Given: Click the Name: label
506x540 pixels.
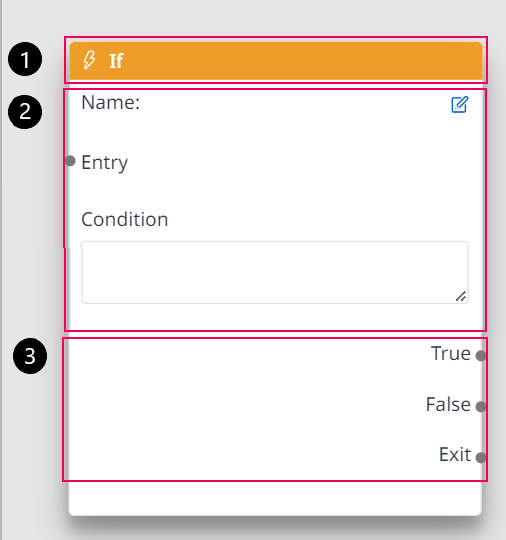Looking at the screenshot, I should coord(111,102).
